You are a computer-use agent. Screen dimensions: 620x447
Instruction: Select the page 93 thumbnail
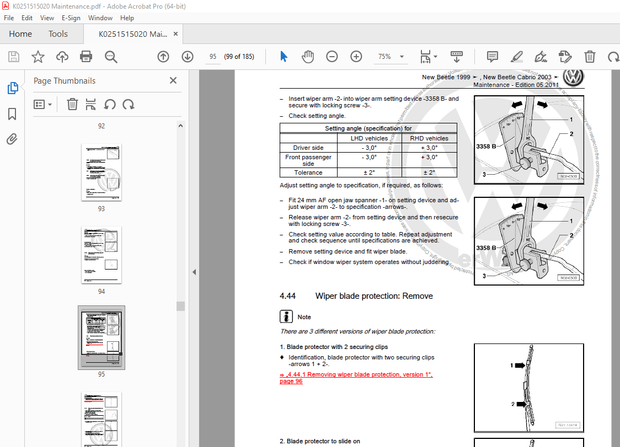pos(101,172)
